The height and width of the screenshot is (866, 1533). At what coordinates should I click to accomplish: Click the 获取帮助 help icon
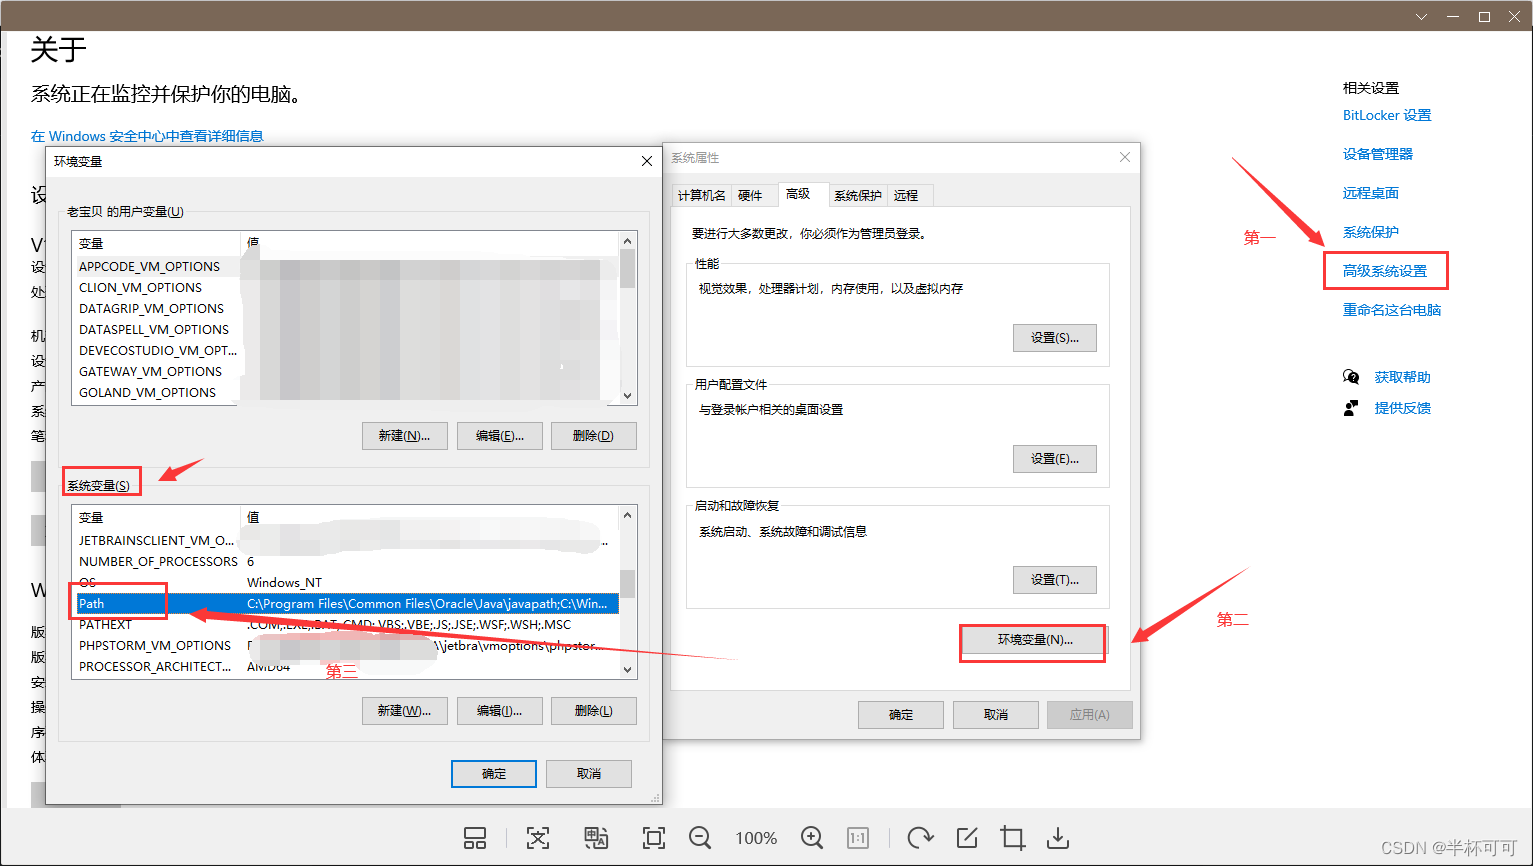click(x=1351, y=377)
